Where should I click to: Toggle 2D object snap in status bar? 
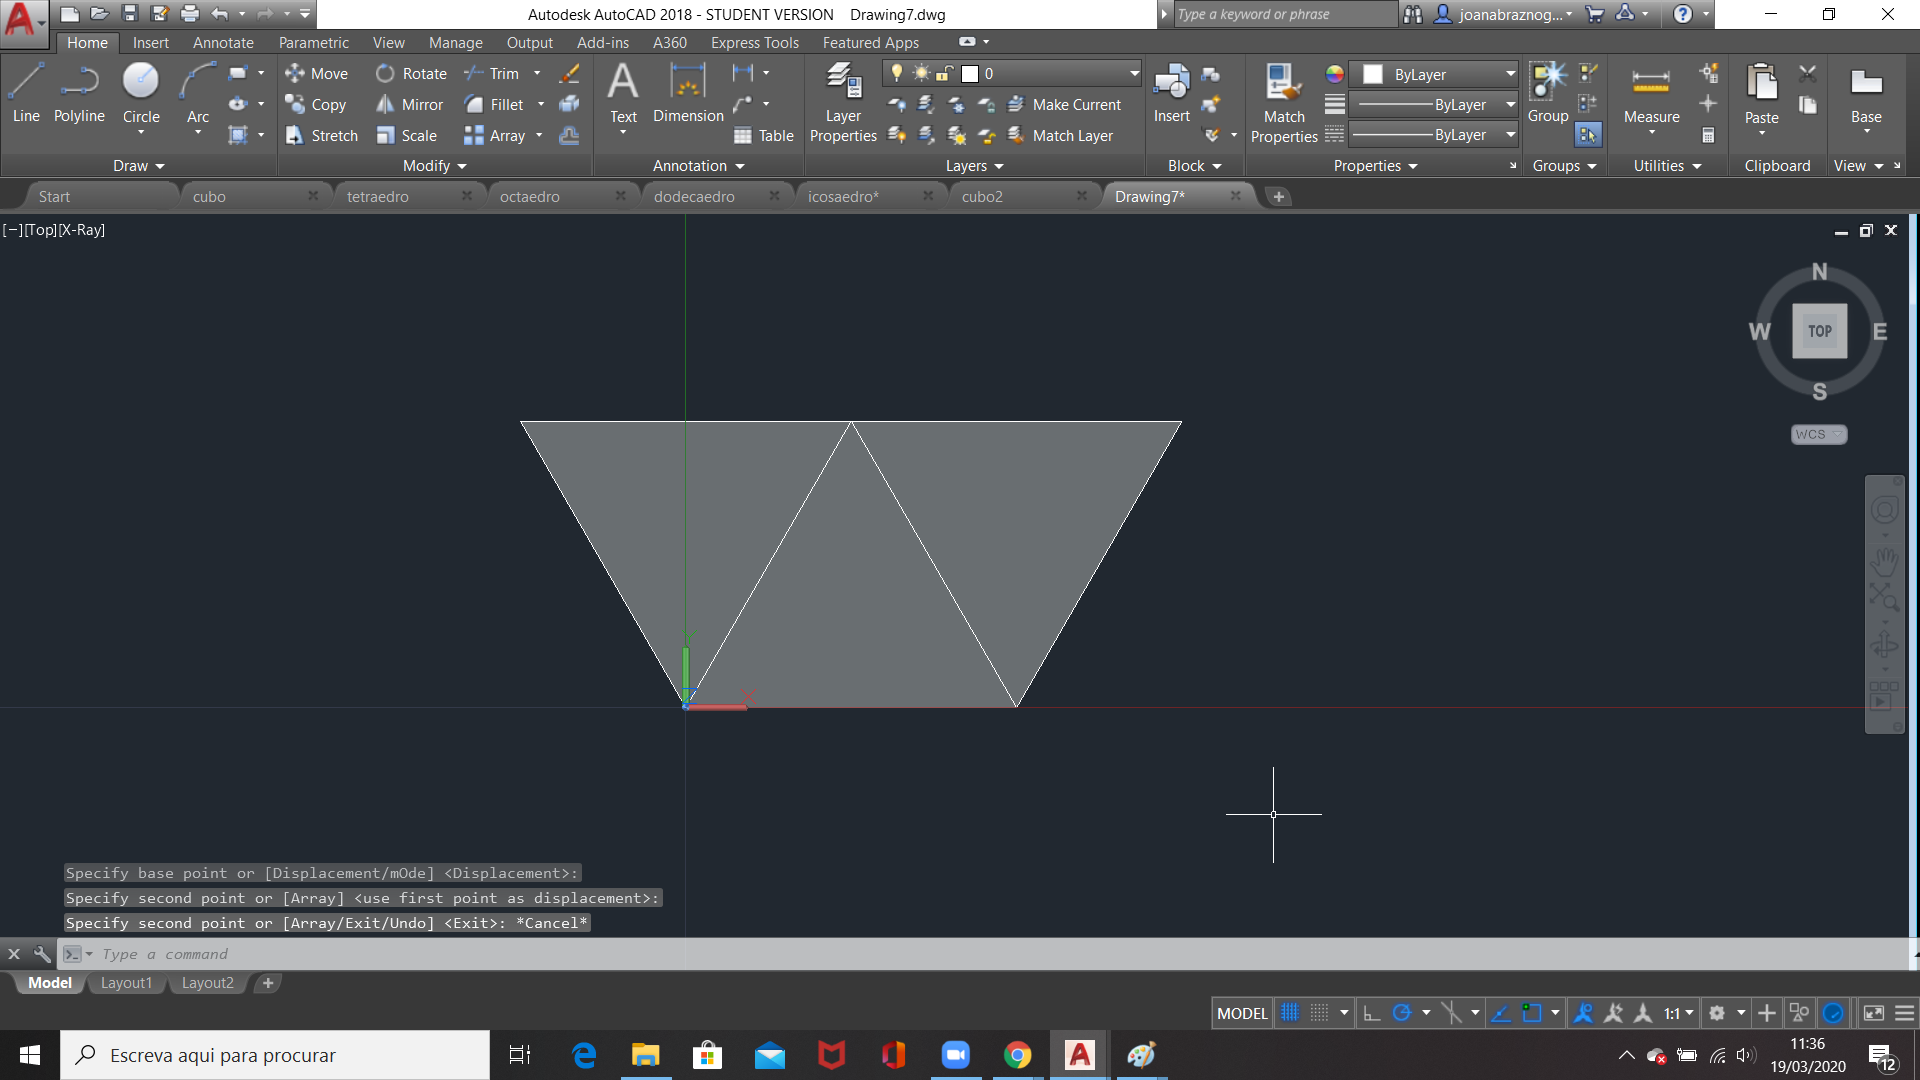[1532, 1013]
